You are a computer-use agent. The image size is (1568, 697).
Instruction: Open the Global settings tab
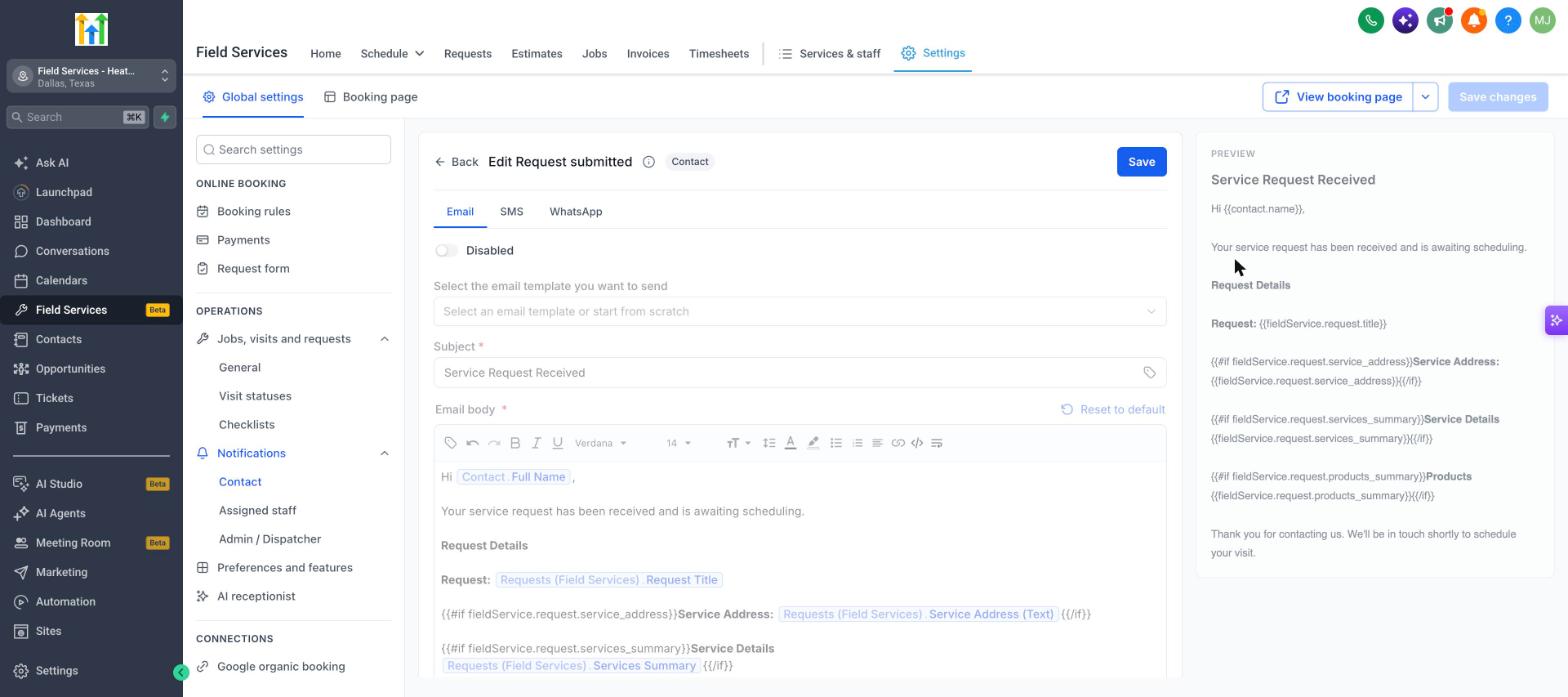pyautogui.click(x=253, y=97)
